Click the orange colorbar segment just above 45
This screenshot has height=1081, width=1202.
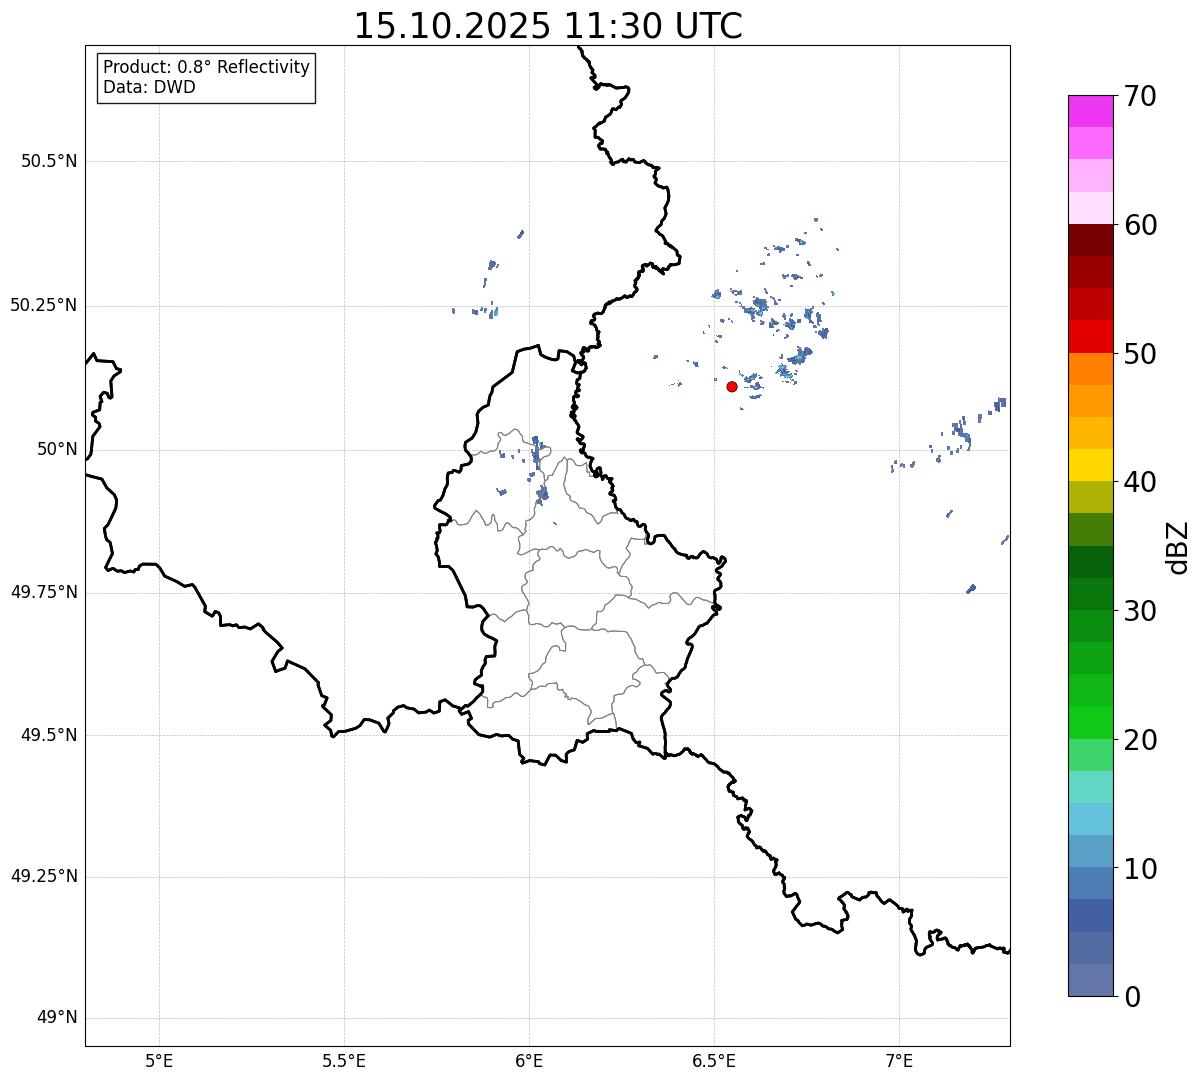(1090, 401)
